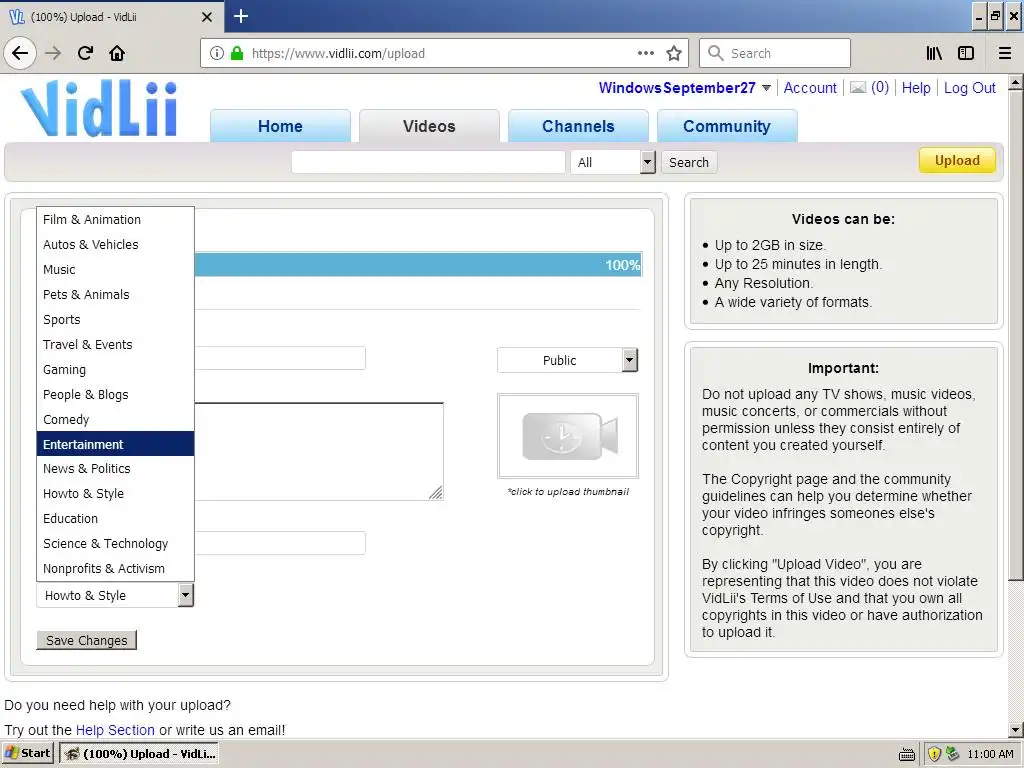
Task: Open the Firefox hamburger menu
Action: click(x=1005, y=54)
